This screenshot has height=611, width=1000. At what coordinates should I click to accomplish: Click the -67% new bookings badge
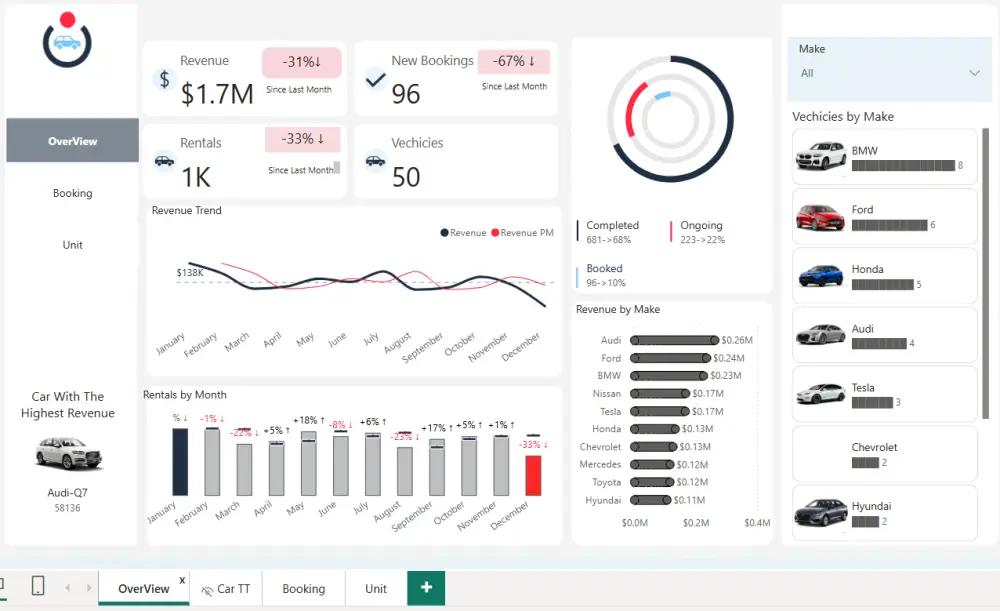514,61
